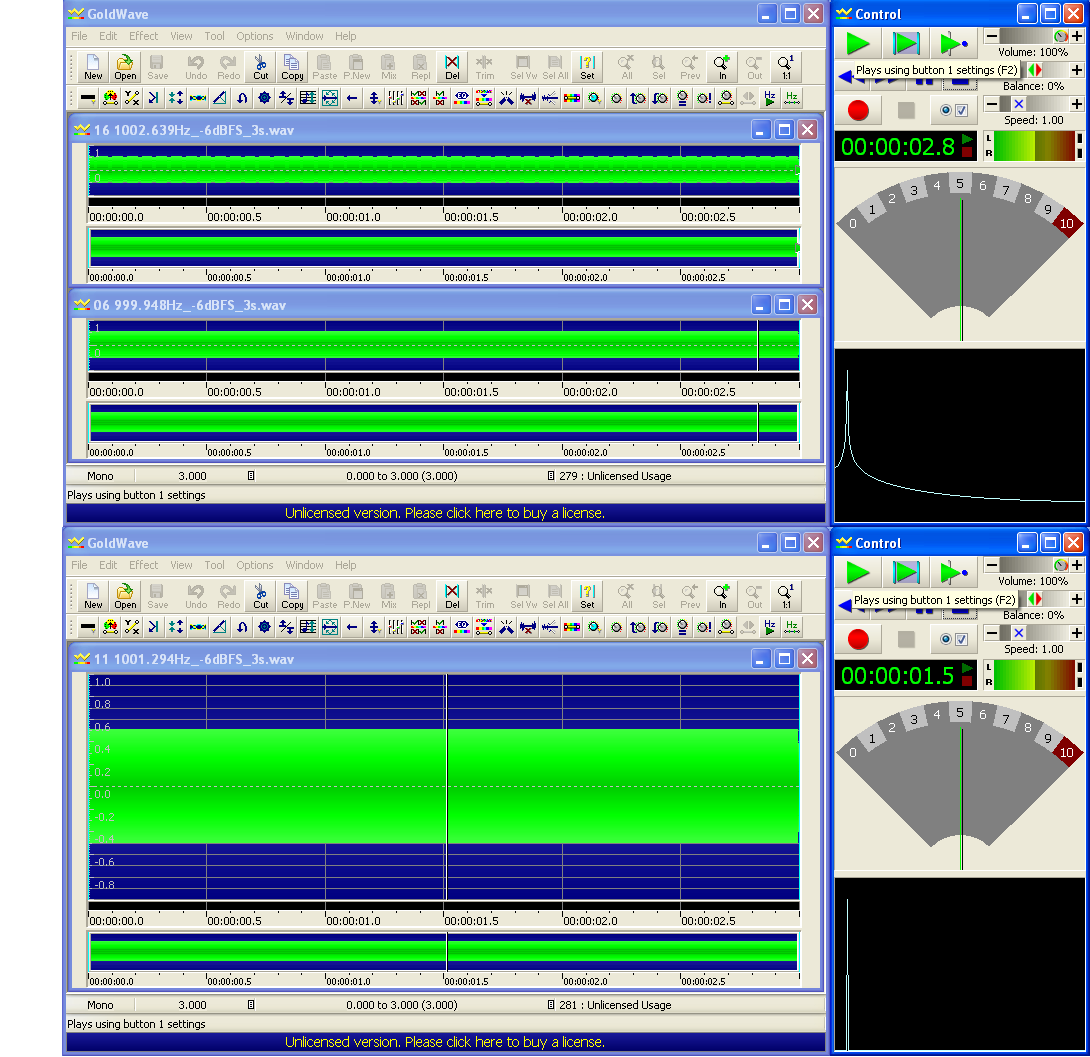The height and width of the screenshot is (1057, 1090).
Task: Click green Play in Control showing 00:00:02.8
Action: (x=858, y=44)
